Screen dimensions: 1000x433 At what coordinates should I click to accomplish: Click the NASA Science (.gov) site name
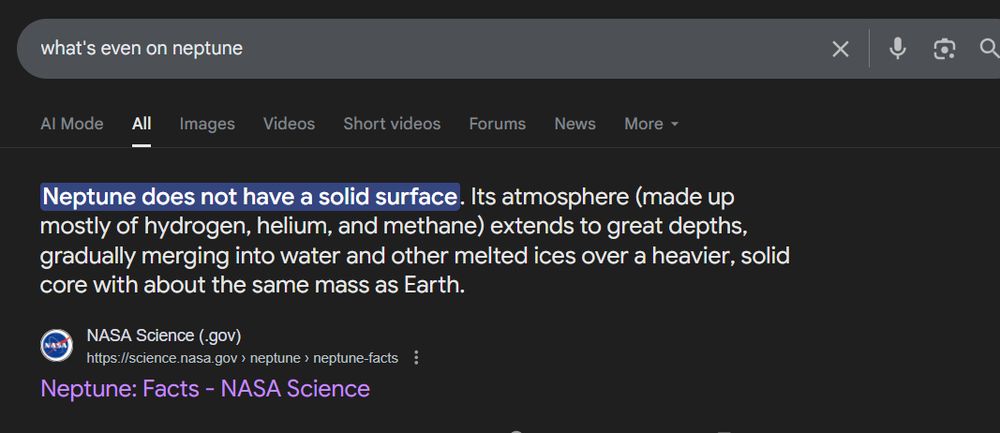click(164, 335)
